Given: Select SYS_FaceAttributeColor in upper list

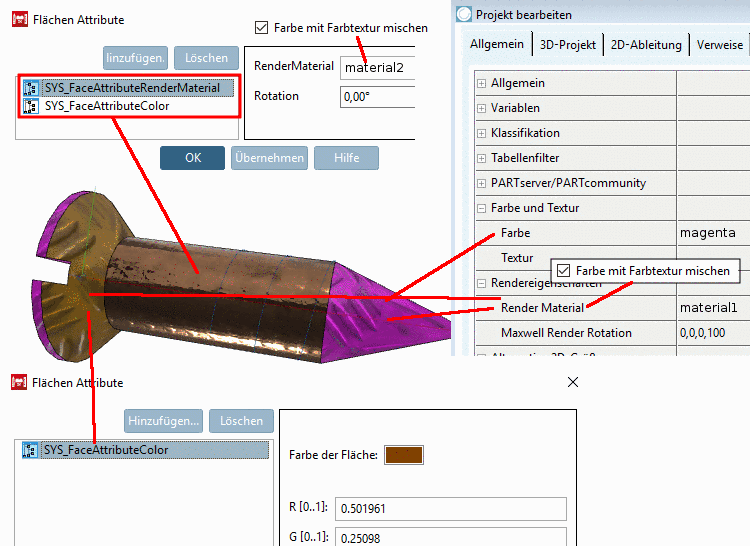Looking at the screenshot, I should (x=128, y=106).
